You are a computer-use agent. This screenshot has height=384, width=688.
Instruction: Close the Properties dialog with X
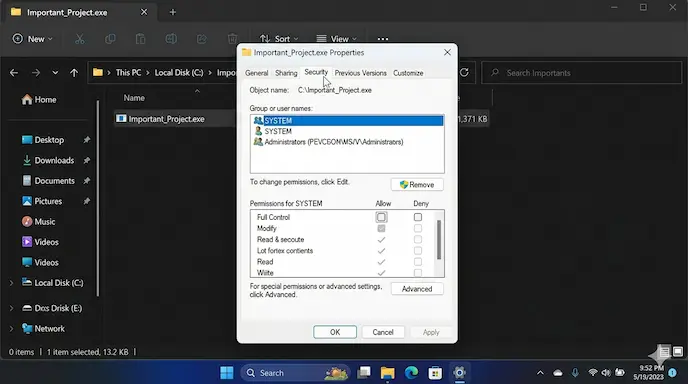(x=447, y=52)
